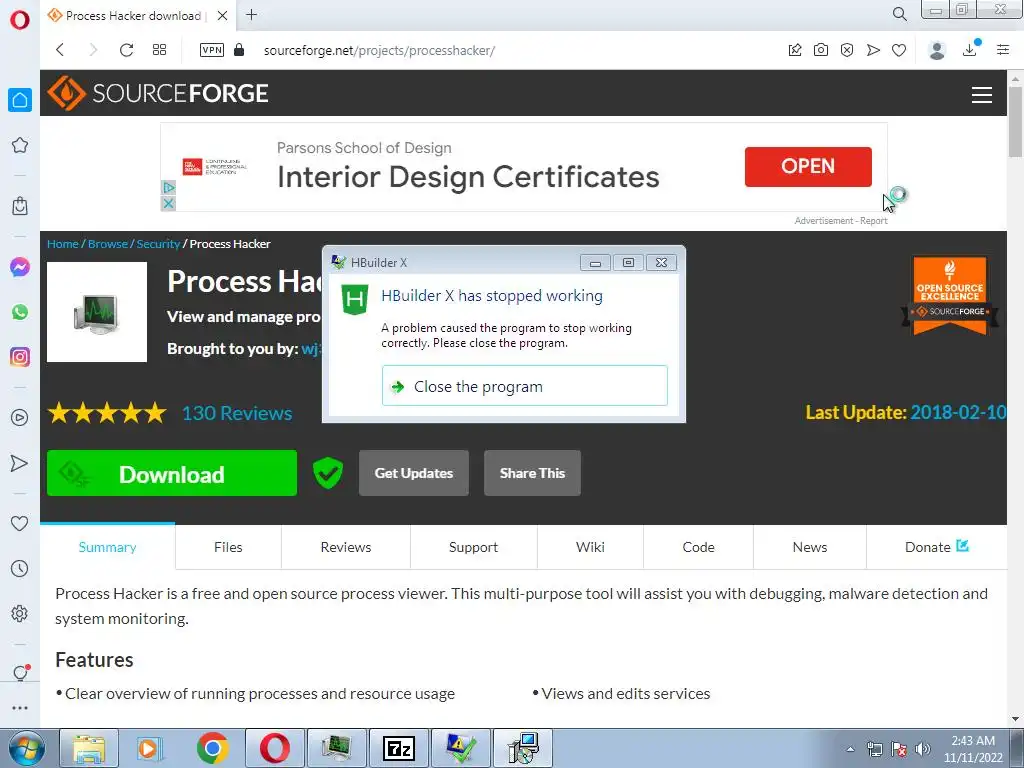
Task: Open Instagram in the sidebar
Action: [20, 357]
